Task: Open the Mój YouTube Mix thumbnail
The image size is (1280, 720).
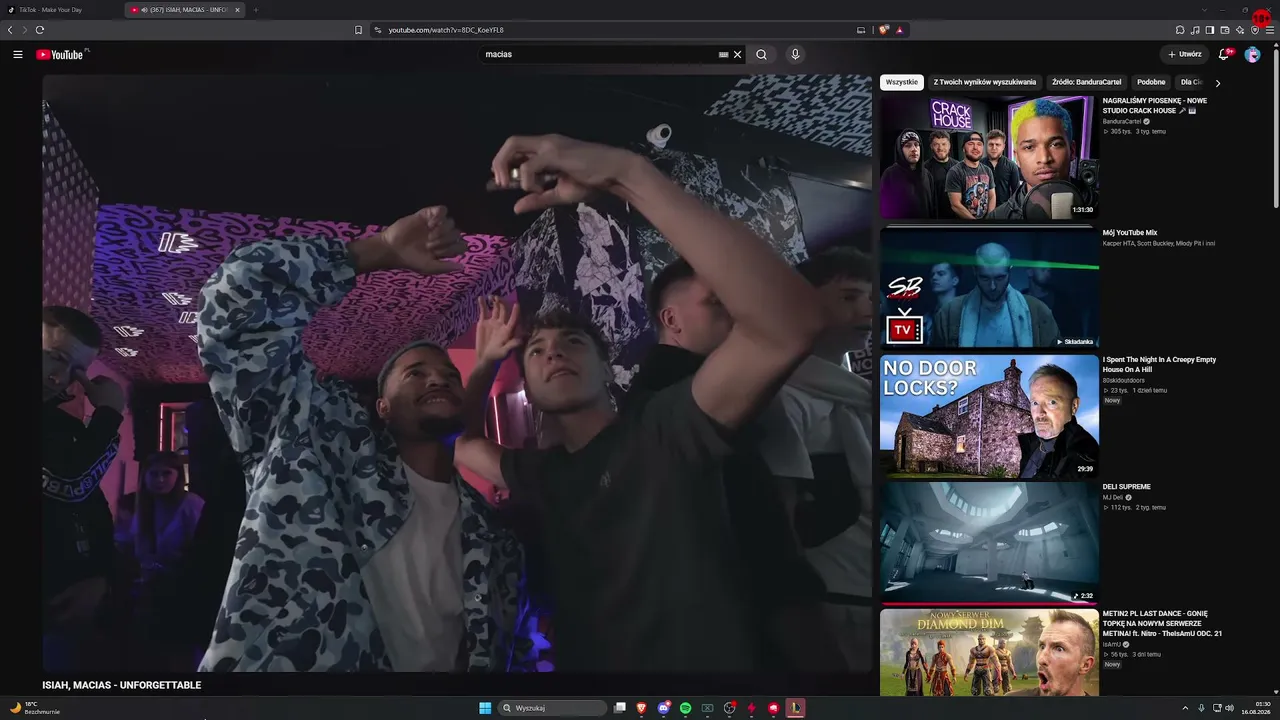Action: click(989, 286)
